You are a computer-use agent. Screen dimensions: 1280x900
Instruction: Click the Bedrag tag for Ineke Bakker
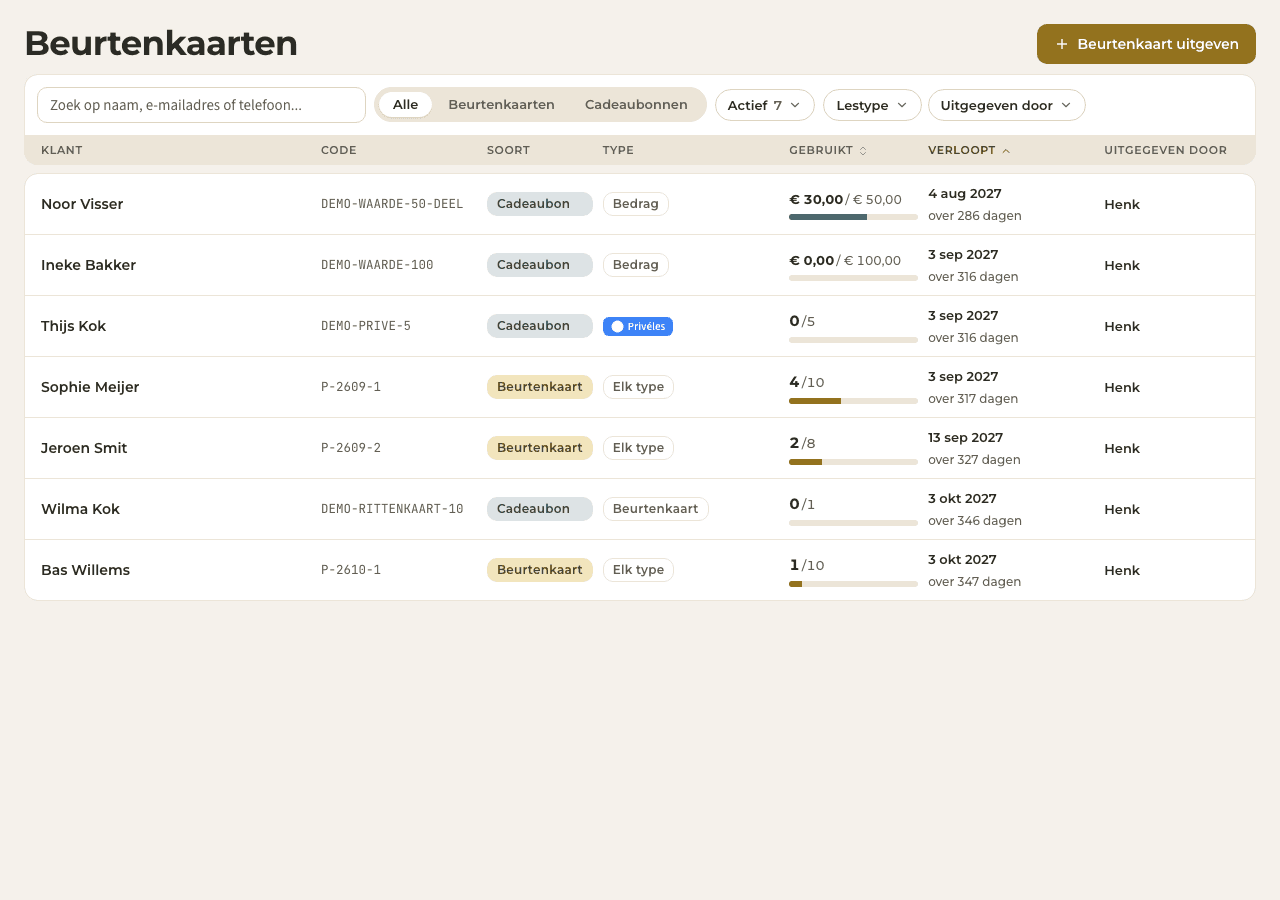click(636, 265)
